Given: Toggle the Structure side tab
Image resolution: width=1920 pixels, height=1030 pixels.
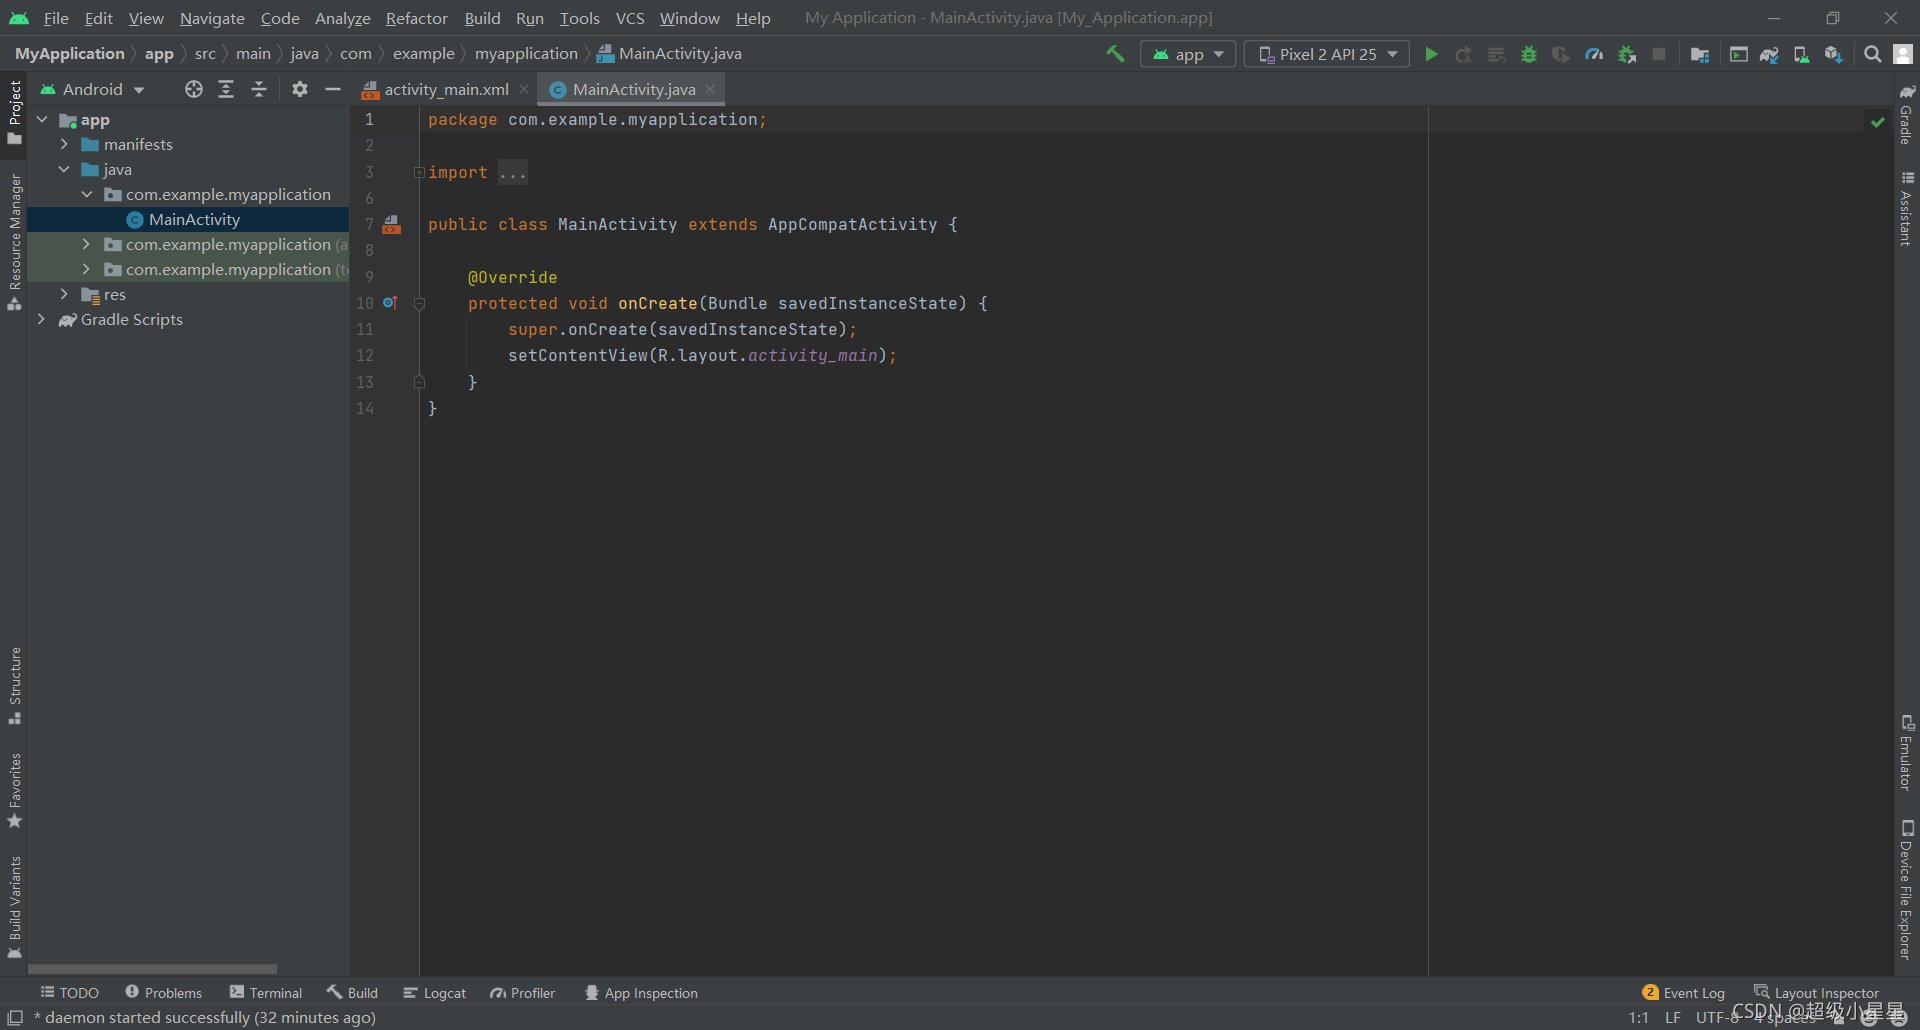Looking at the screenshot, I should point(14,685).
